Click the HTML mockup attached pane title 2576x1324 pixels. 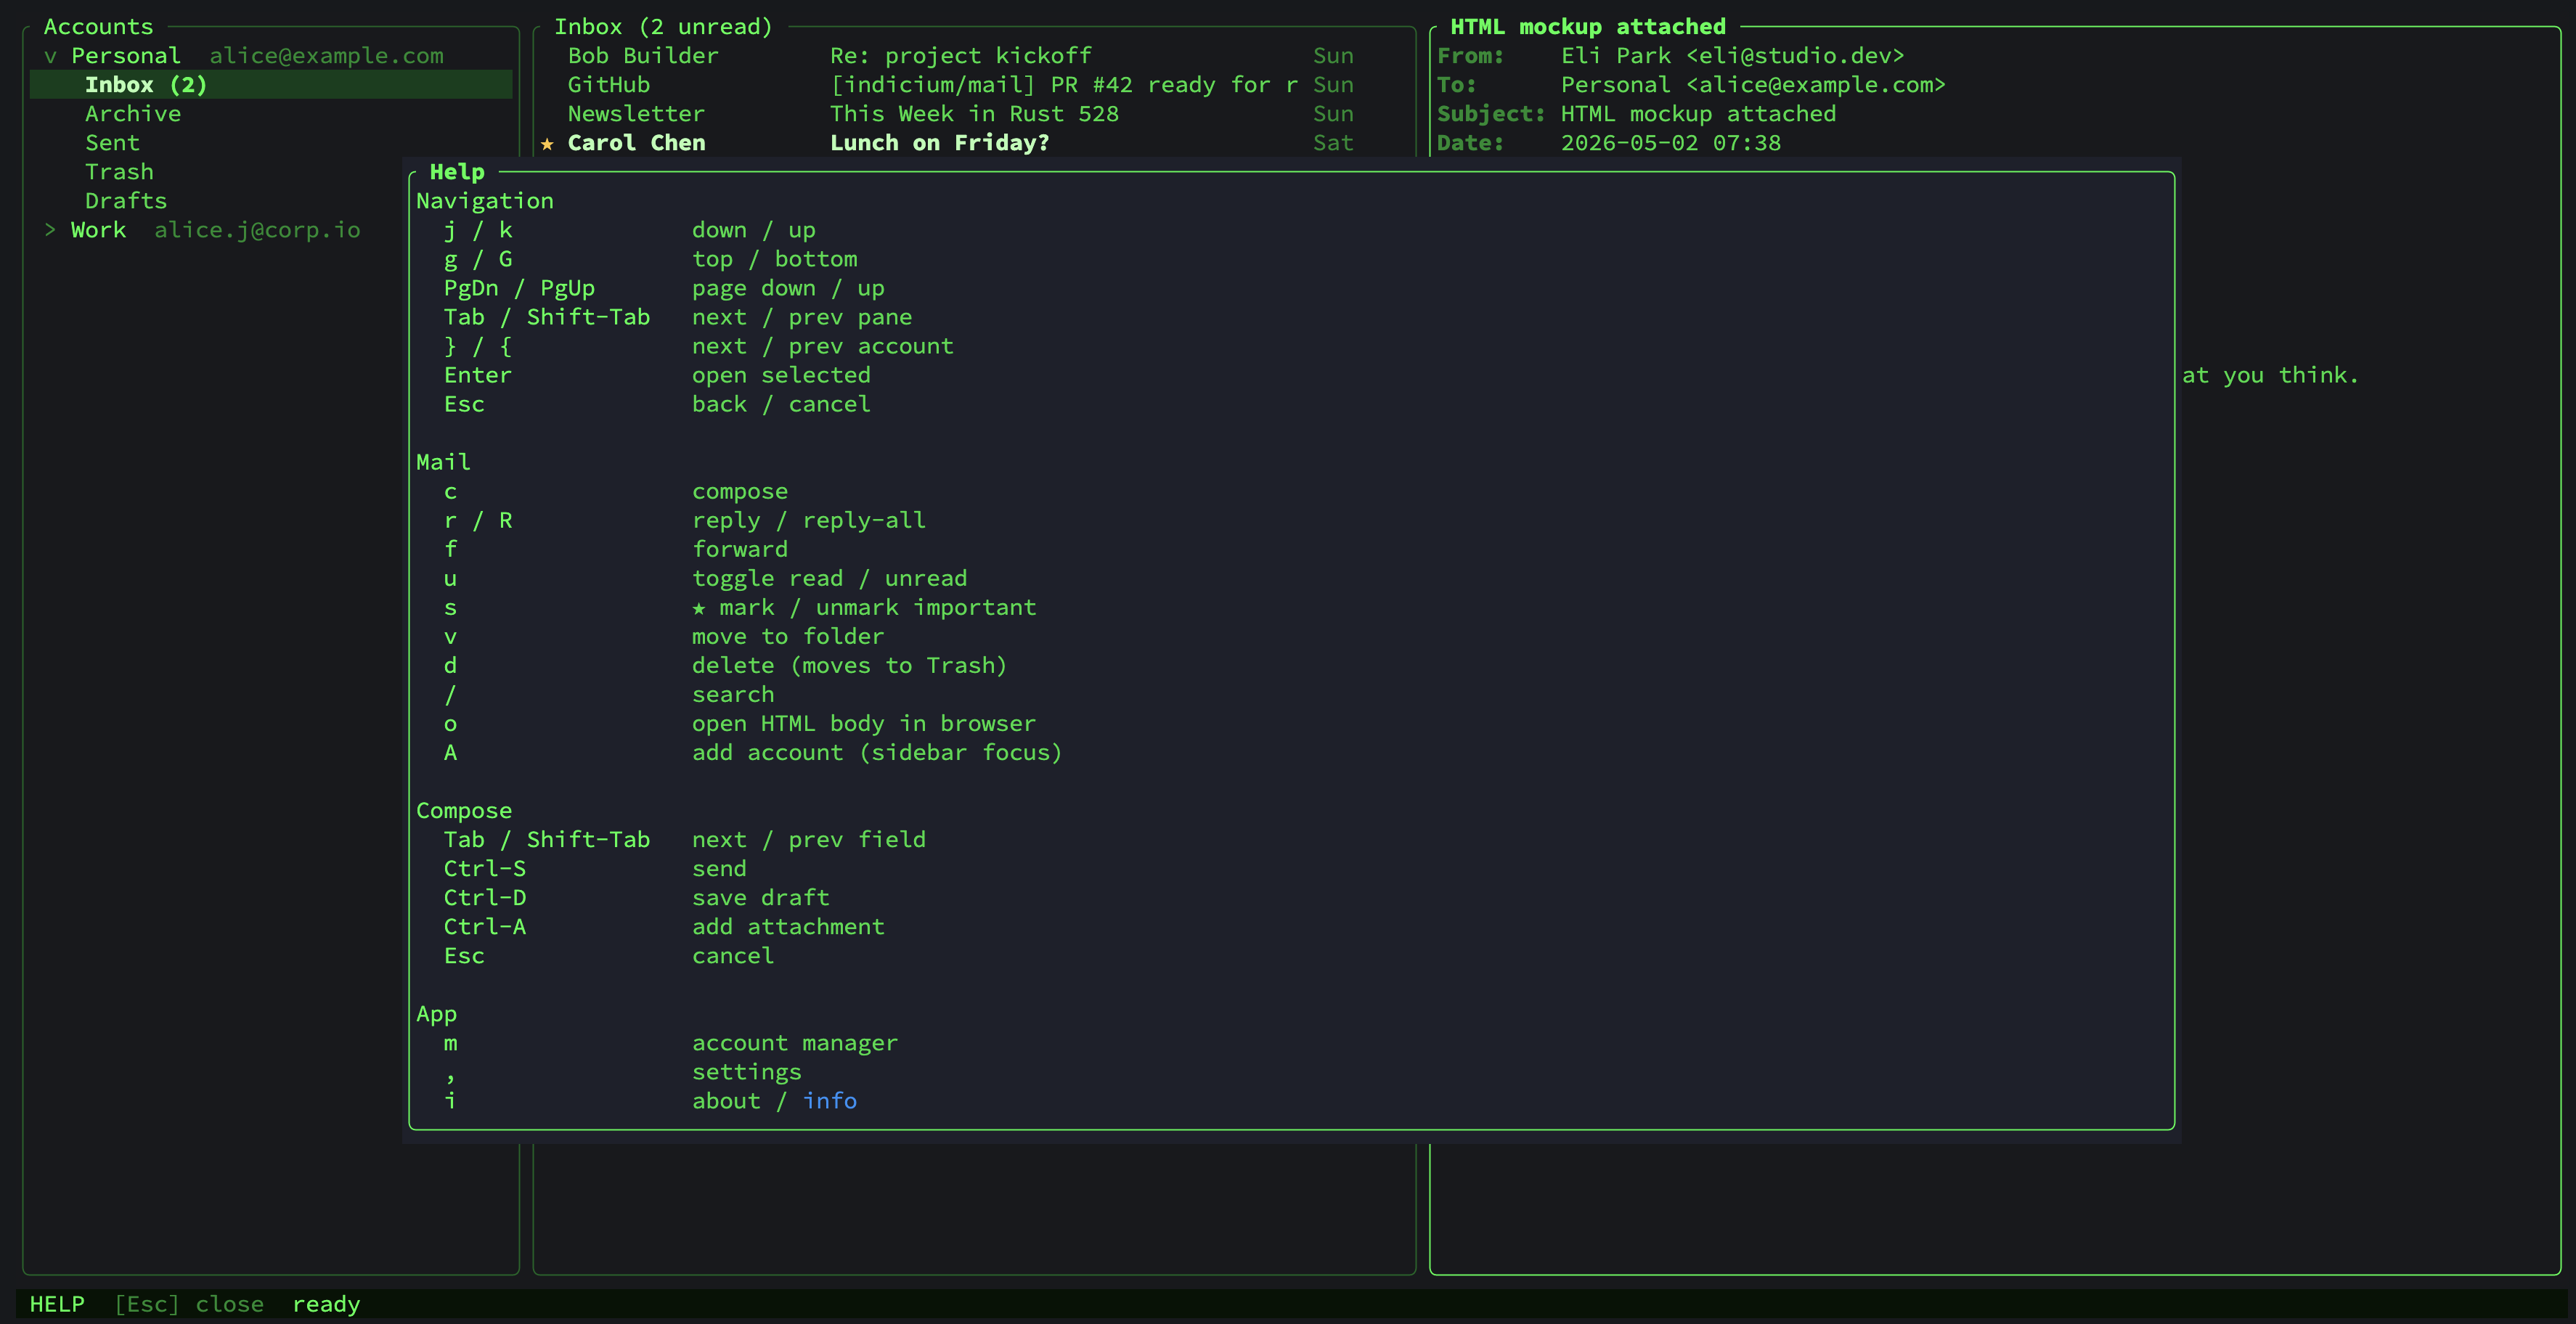point(1588,27)
